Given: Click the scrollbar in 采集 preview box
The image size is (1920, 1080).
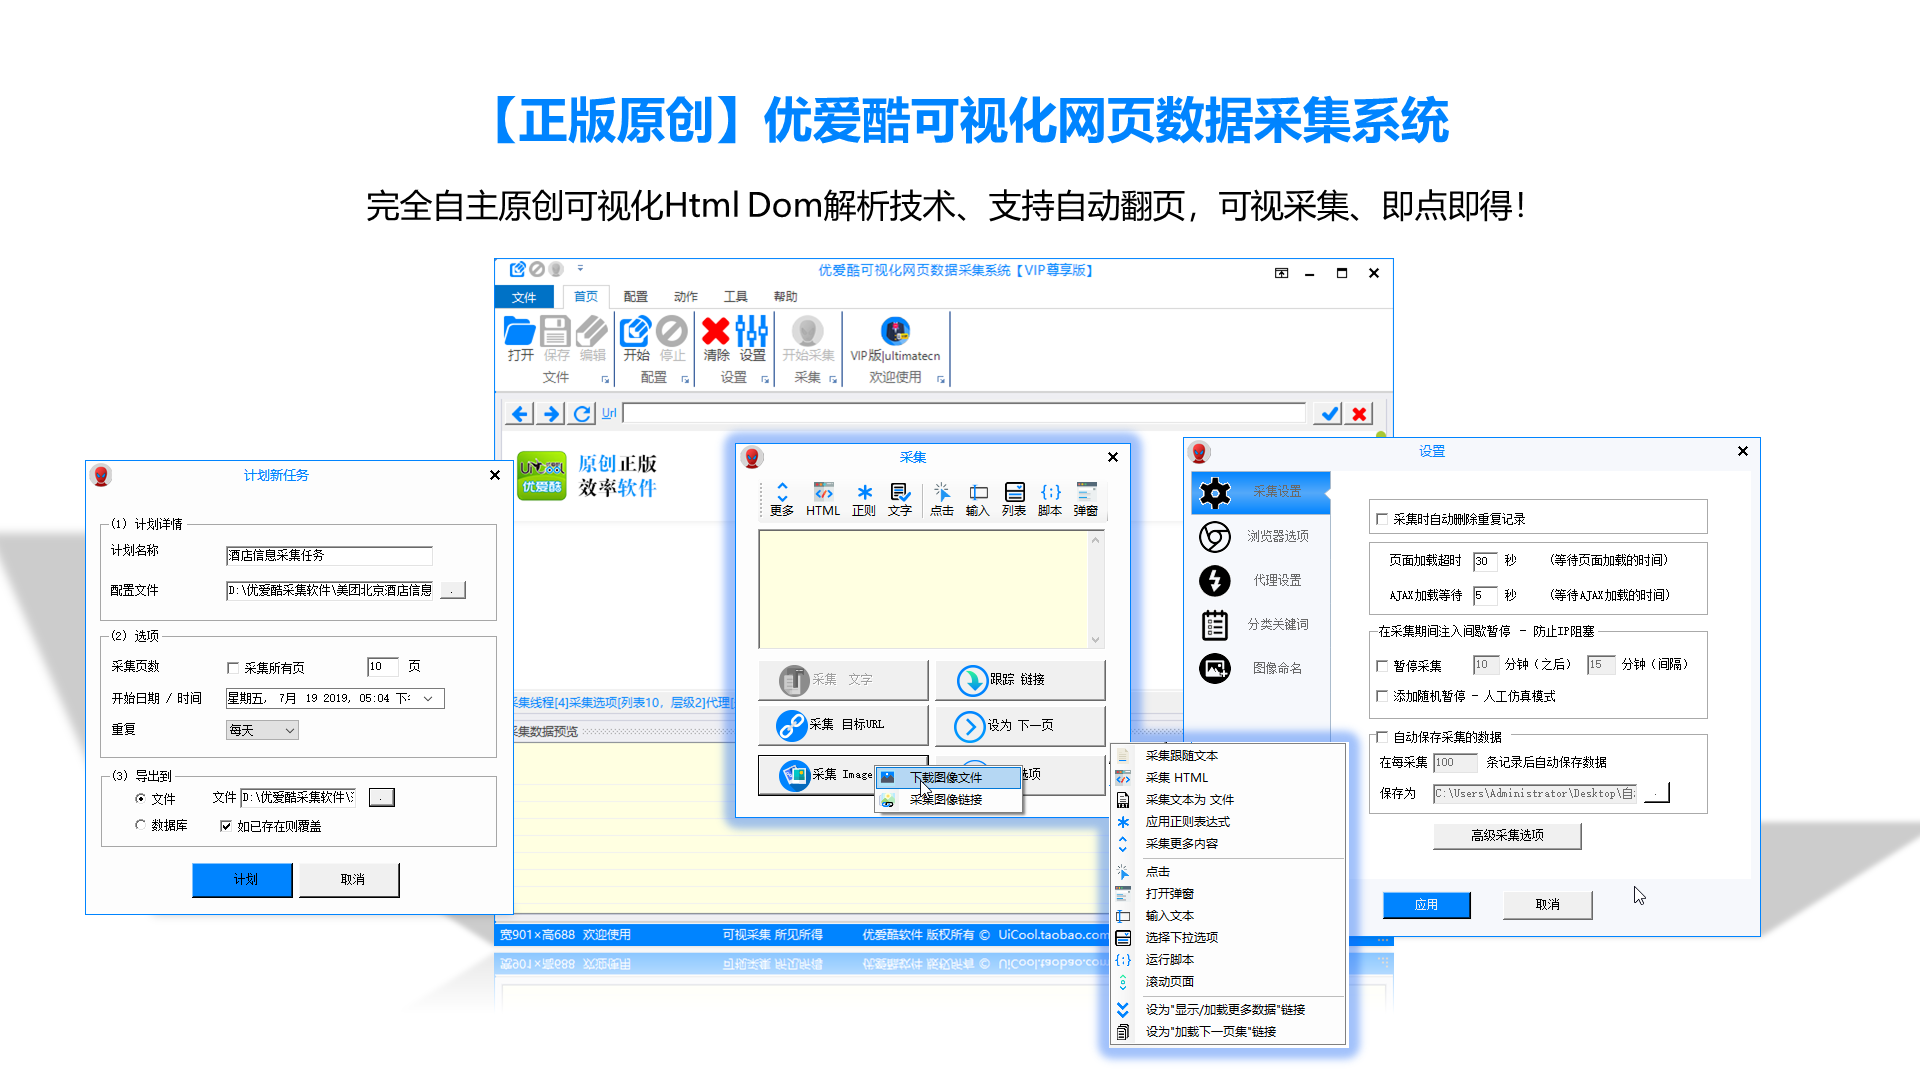Looking at the screenshot, I should pyautogui.click(x=1095, y=589).
